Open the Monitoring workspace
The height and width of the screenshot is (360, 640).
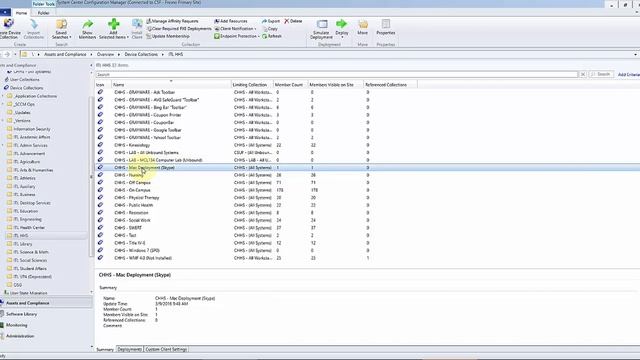[16, 325]
